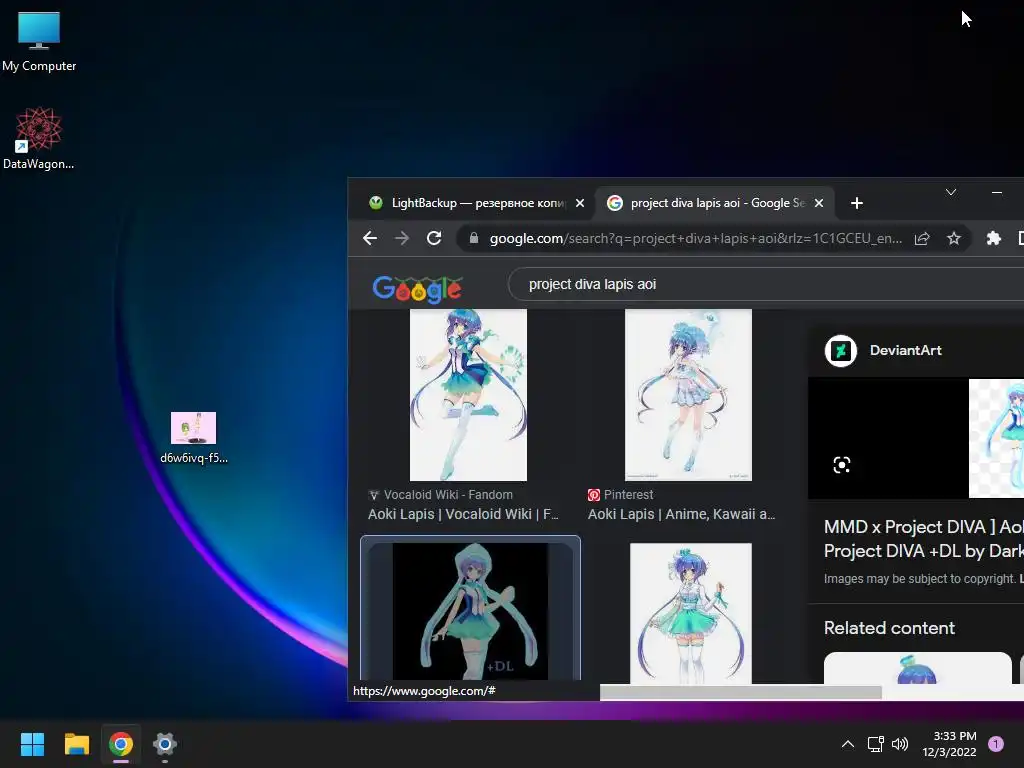Click the DeviantArt logo icon

click(840, 351)
